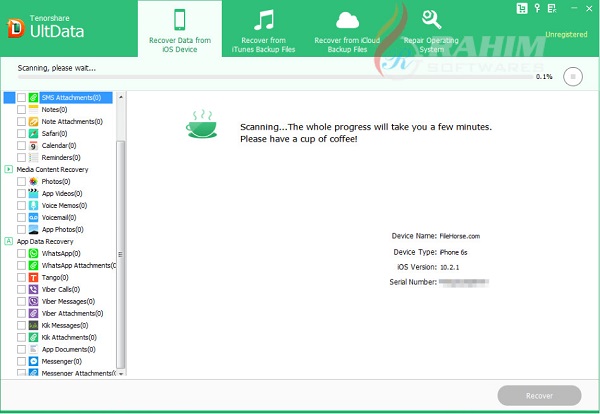Click the Safari compass icon
The width and height of the screenshot is (600, 414).
33,134
